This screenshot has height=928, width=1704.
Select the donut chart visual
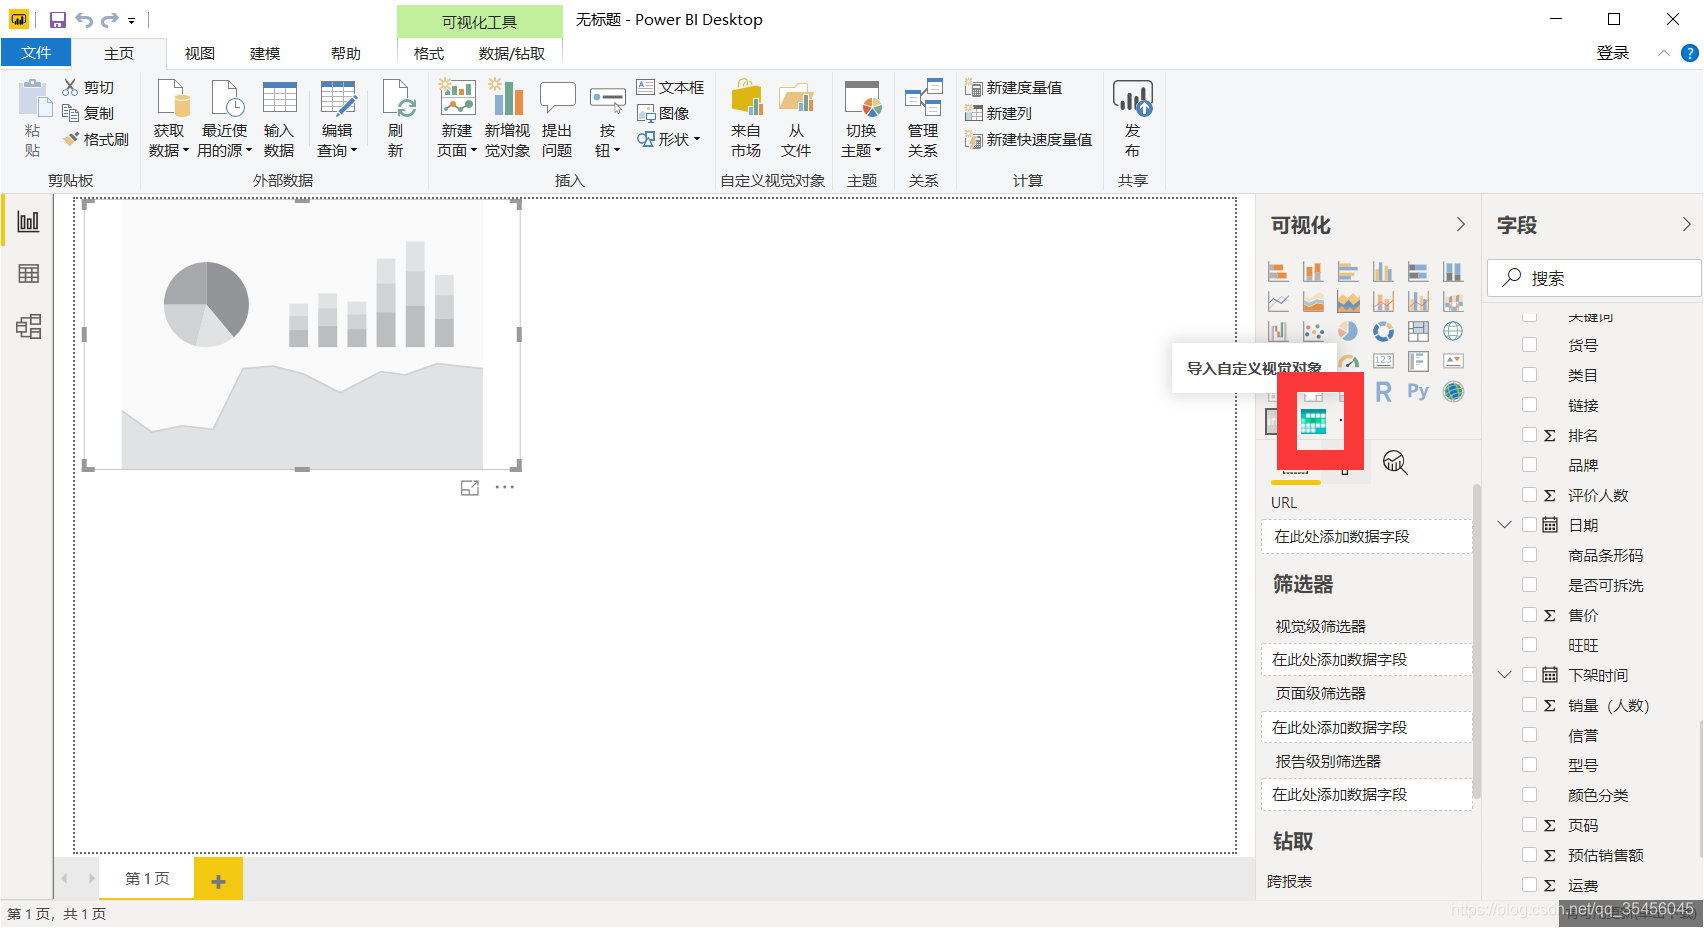[1383, 331]
